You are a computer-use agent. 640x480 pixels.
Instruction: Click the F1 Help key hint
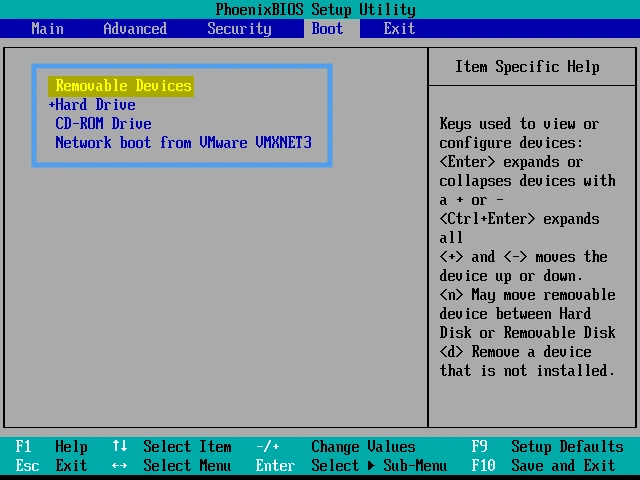[x=51, y=447]
